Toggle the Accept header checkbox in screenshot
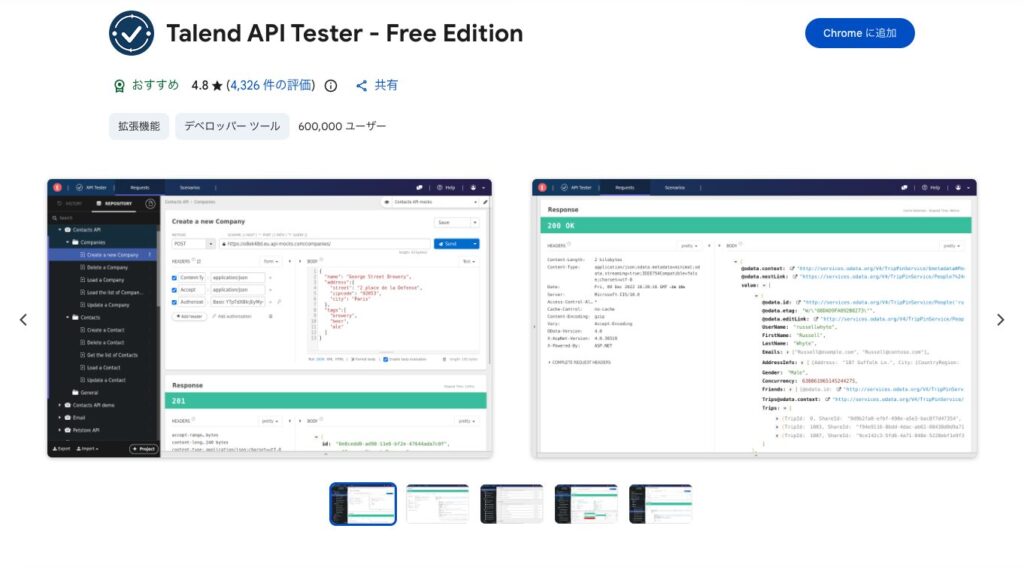This screenshot has height=568, width=1024. (174, 289)
